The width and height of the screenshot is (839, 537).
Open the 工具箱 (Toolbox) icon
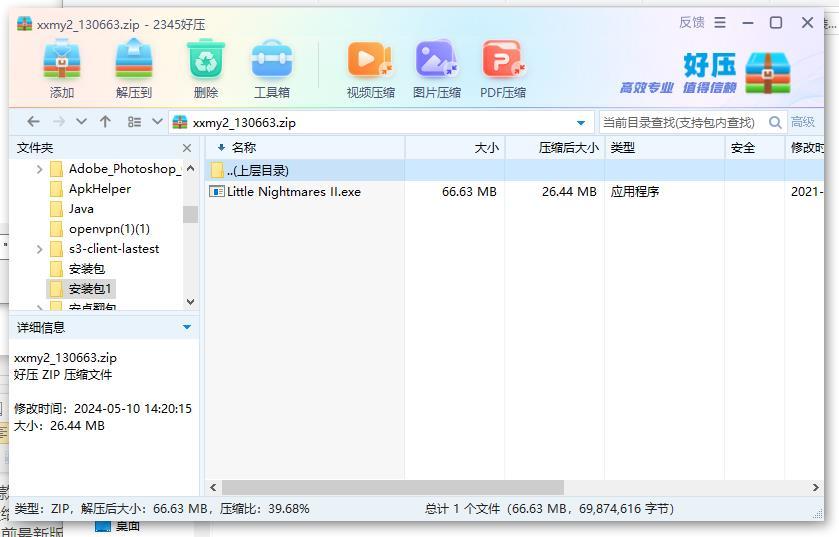point(272,60)
